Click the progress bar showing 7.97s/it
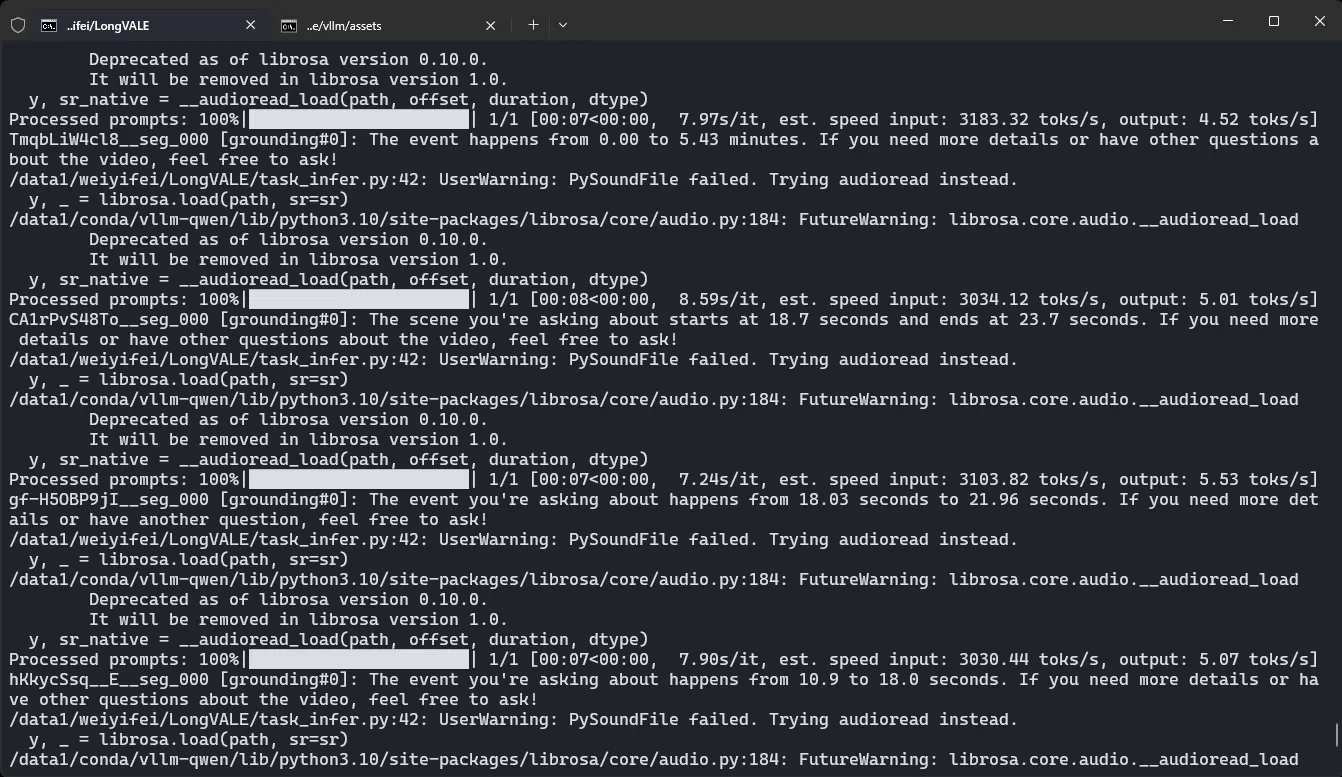Image resolution: width=1342 pixels, height=777 pixels. [358, 120]
